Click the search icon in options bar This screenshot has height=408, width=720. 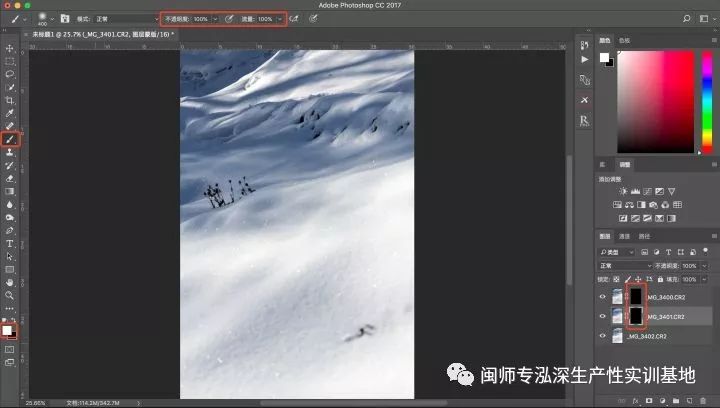pyautogui.click(x=686, y=19)
